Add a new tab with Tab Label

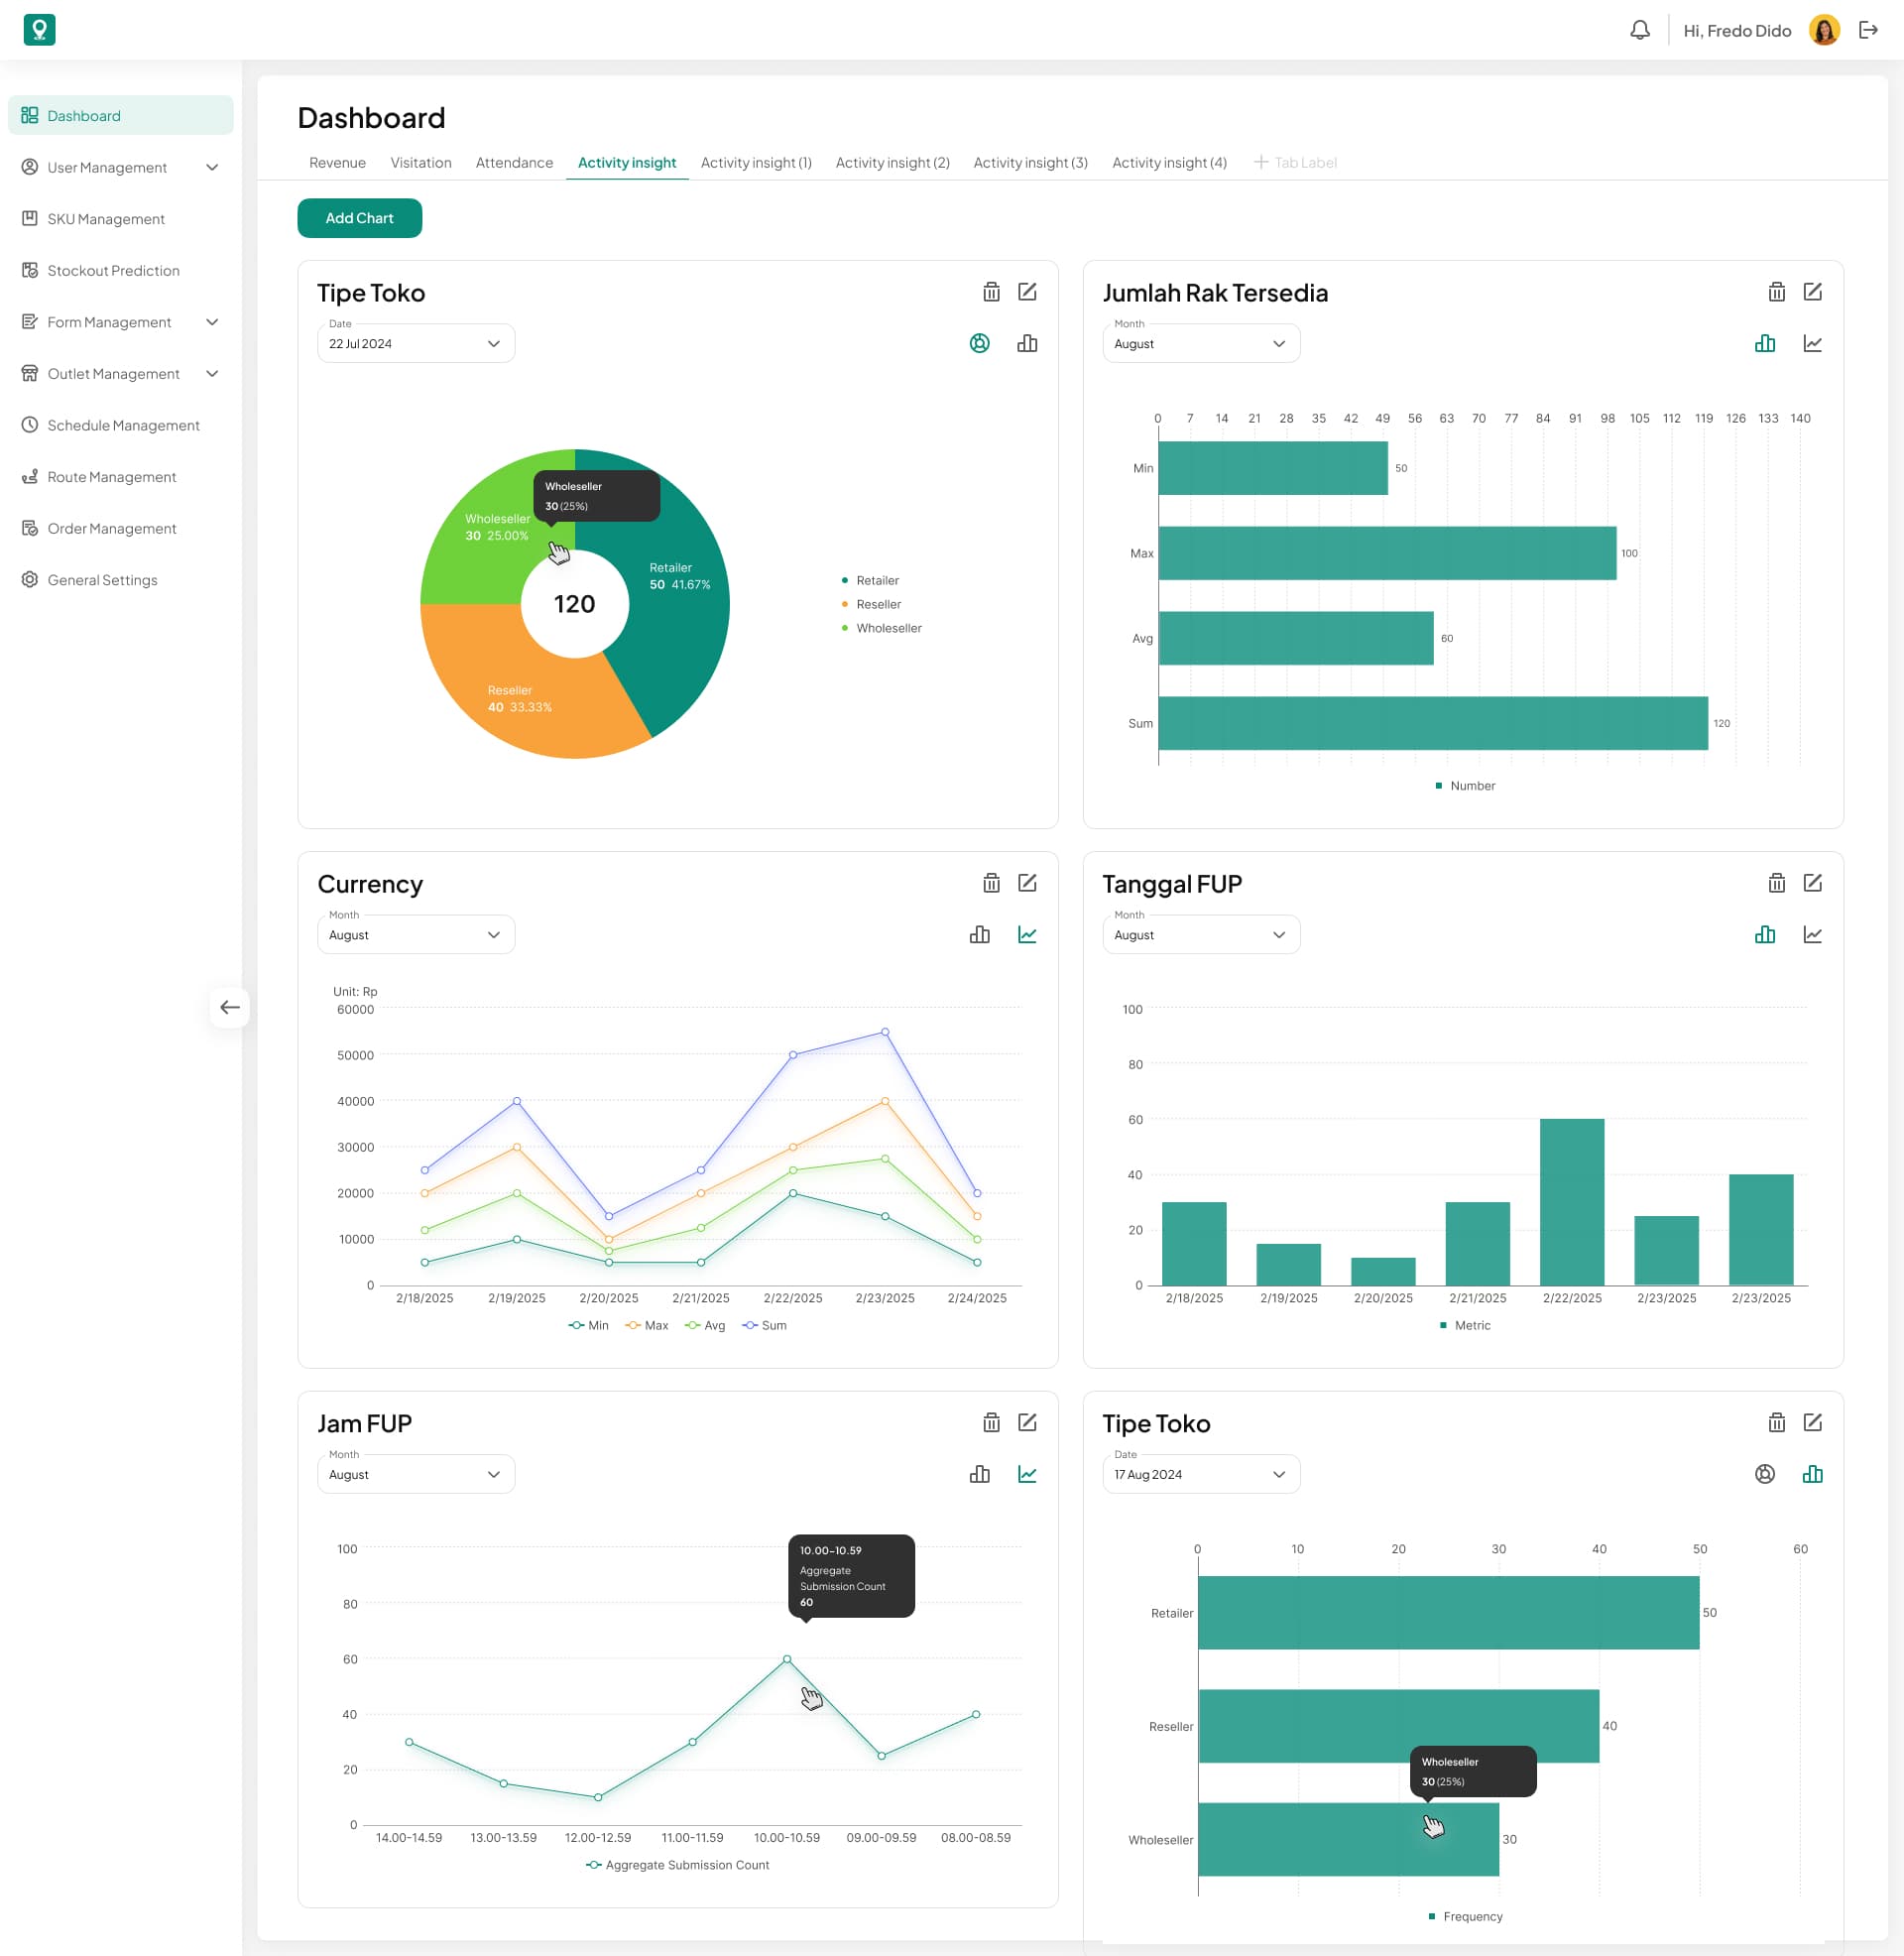click(1296, 163)
